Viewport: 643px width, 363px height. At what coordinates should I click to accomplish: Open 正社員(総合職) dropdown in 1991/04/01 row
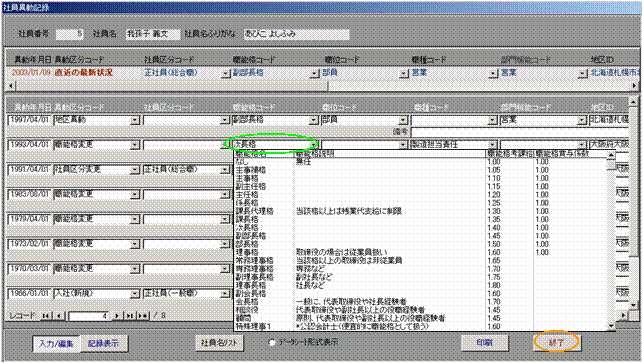click(224, 170)
